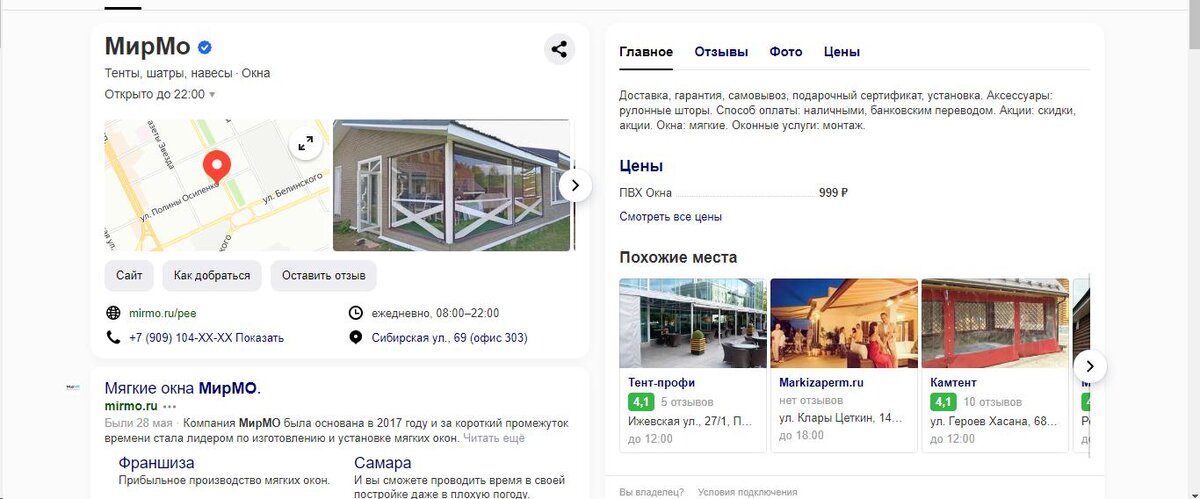The height and width of the screenshot is (499, 1200).
Task: Expand opening hours "Открыто до 22:00"
Action: pyautogui.click(x=160, y=94)
